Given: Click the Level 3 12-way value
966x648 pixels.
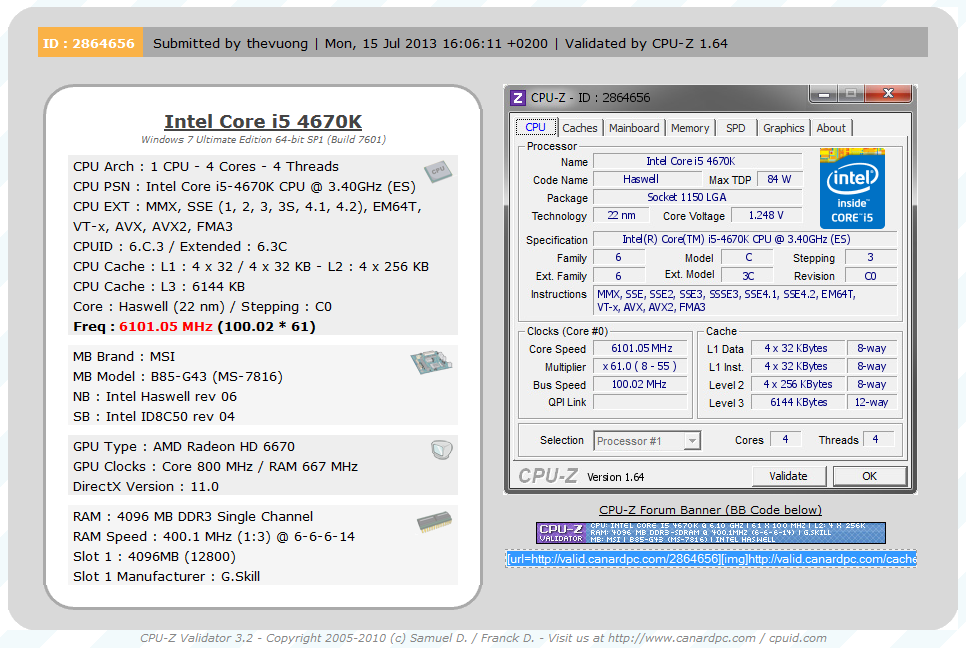Looking at the screenshot, I should click(x=871, y=402).
